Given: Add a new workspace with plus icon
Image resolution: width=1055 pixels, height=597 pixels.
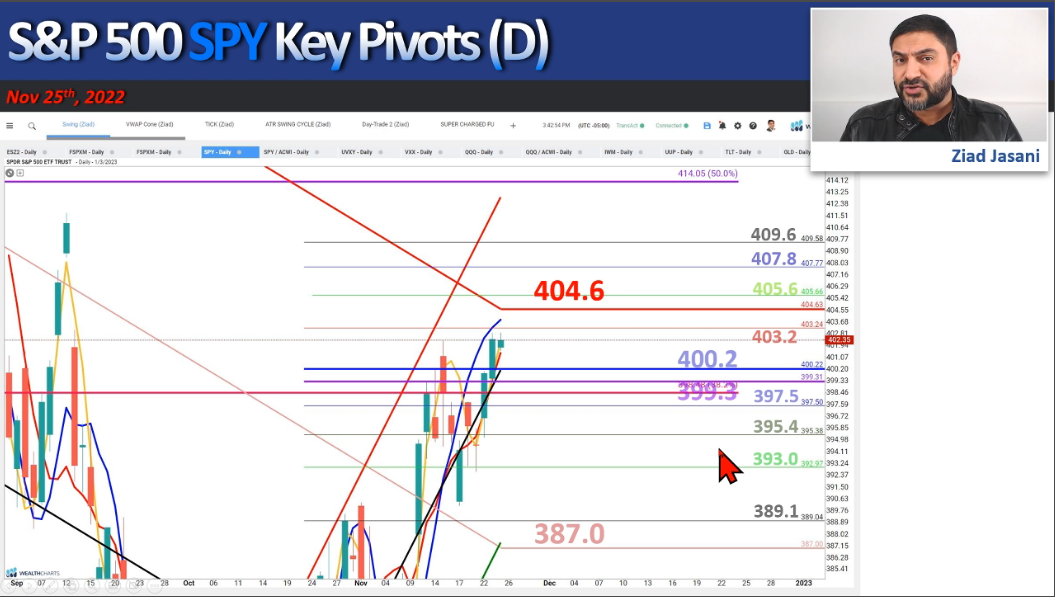Looking at the screenshot, I should click(x=513, y=126).
